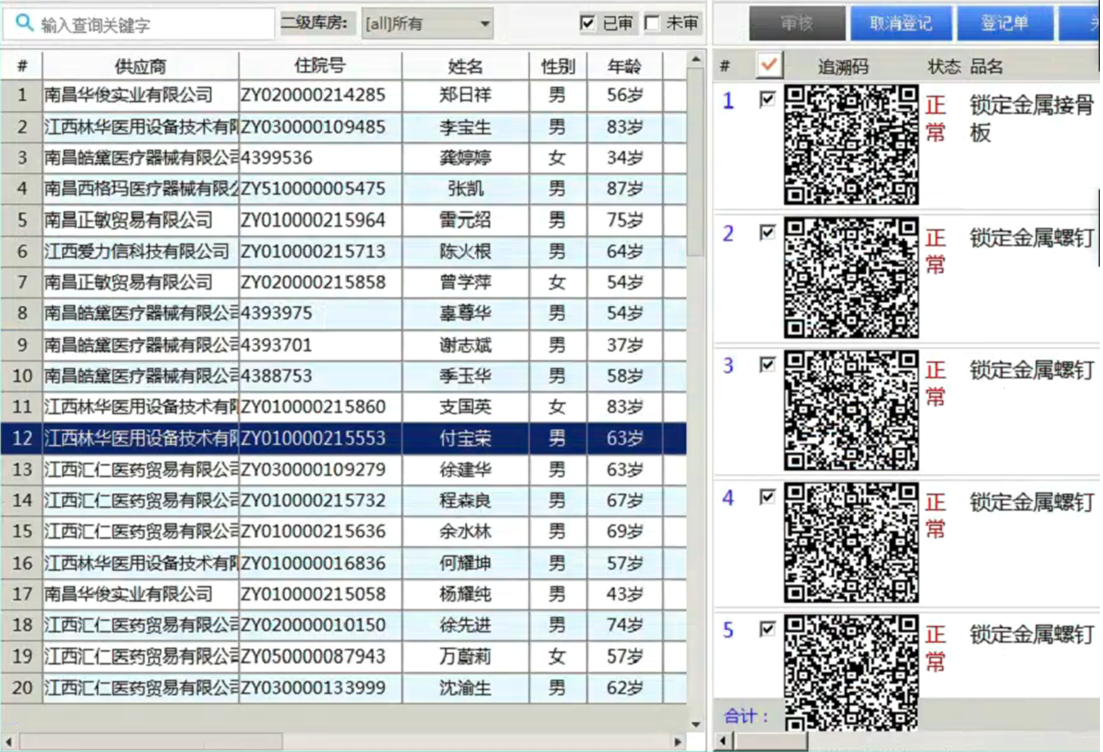Select patient row 徐建华

coord(344,469)
